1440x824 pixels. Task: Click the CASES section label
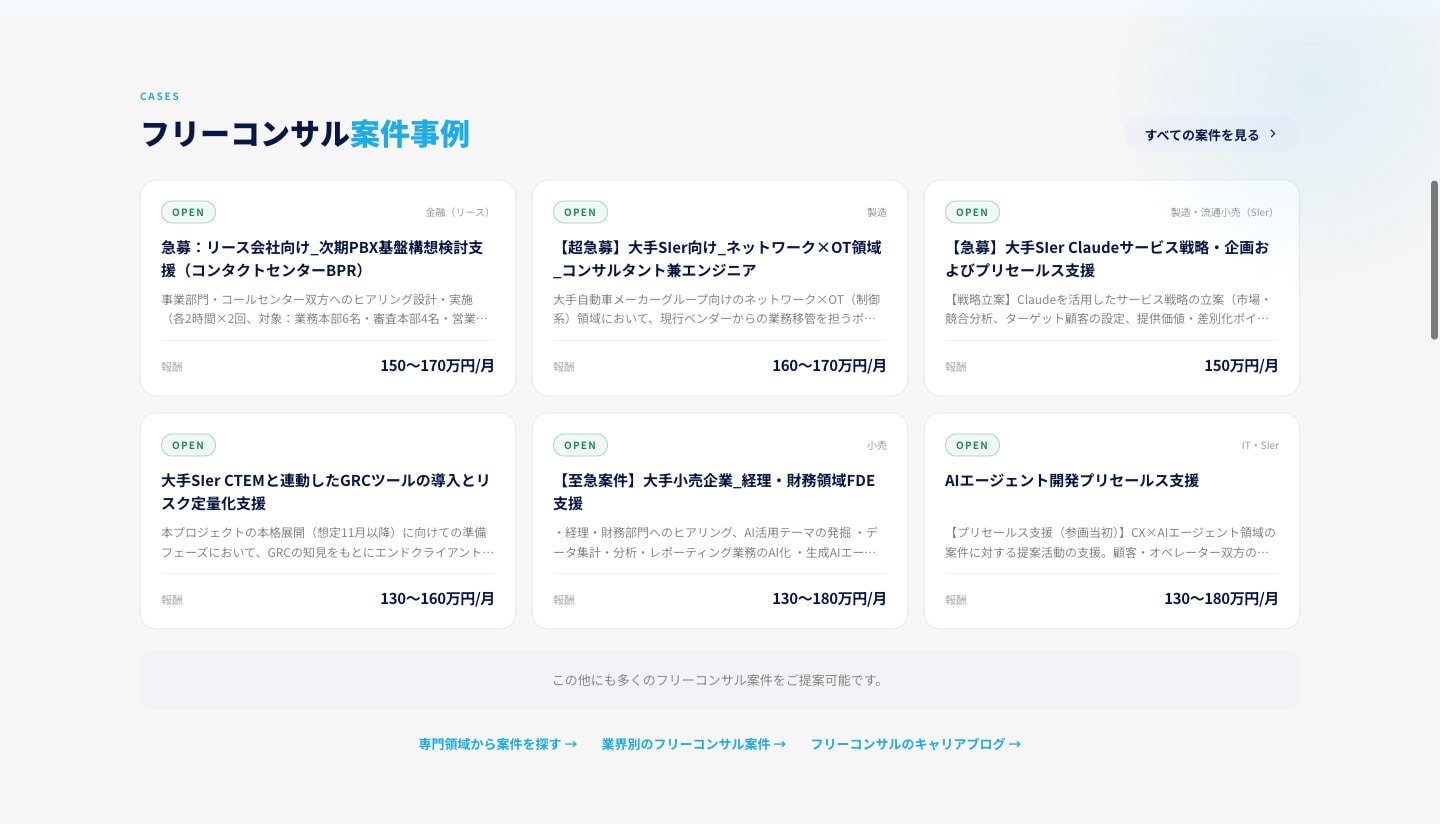click(160, 97)
